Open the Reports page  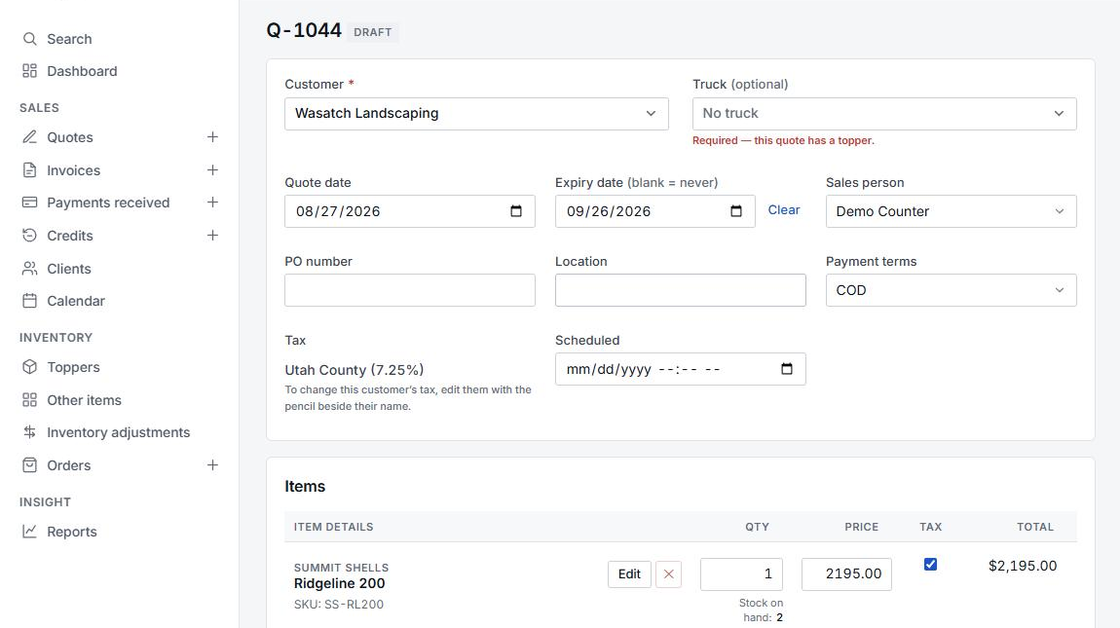pos(71,532)
